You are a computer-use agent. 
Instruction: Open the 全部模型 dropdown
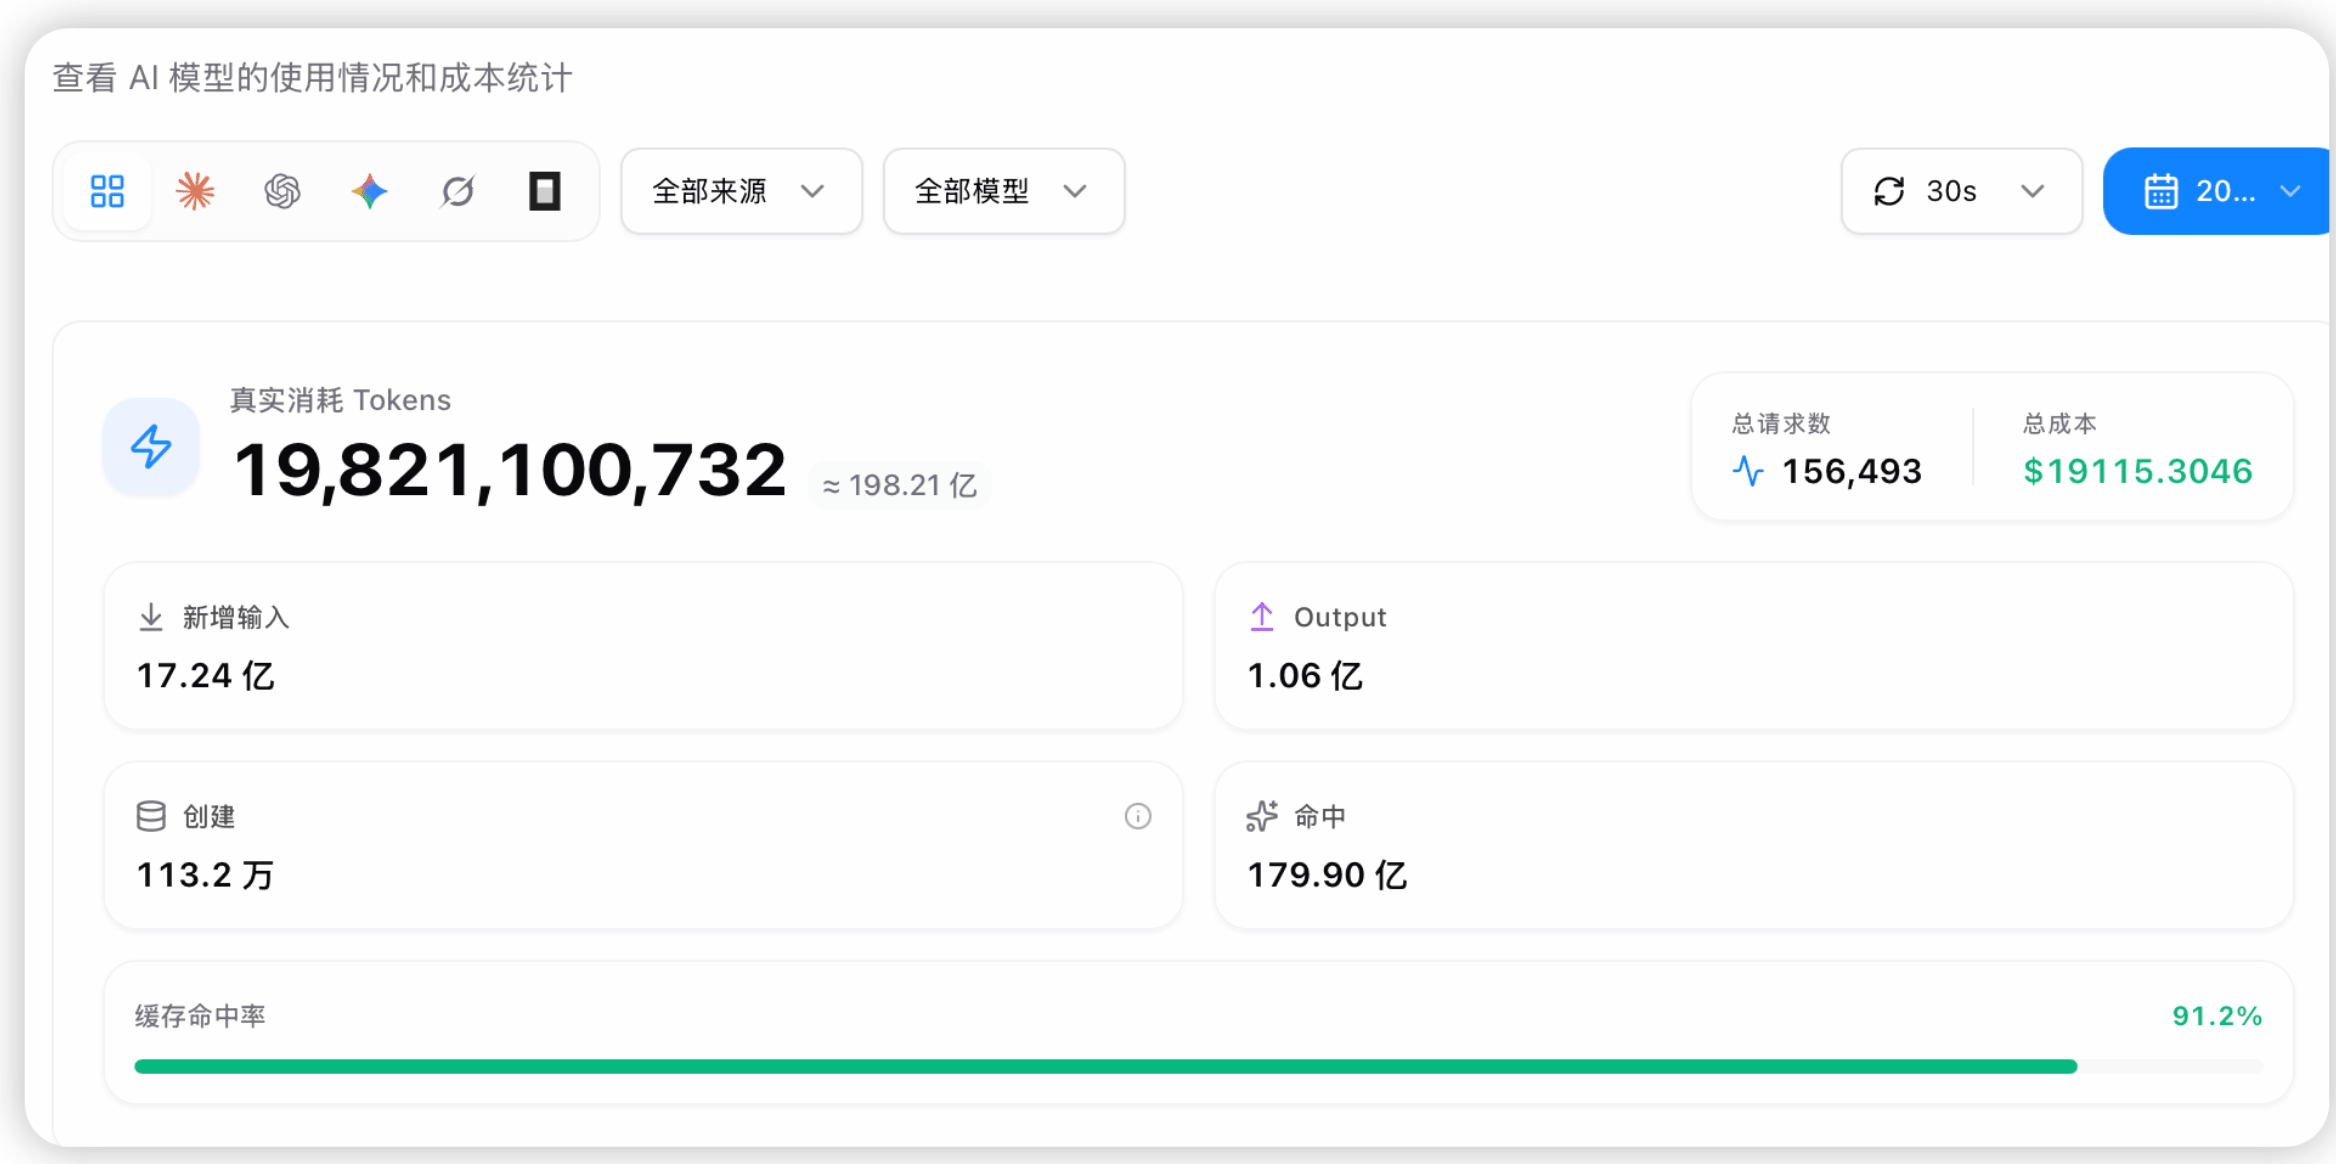click(1004, 191)
